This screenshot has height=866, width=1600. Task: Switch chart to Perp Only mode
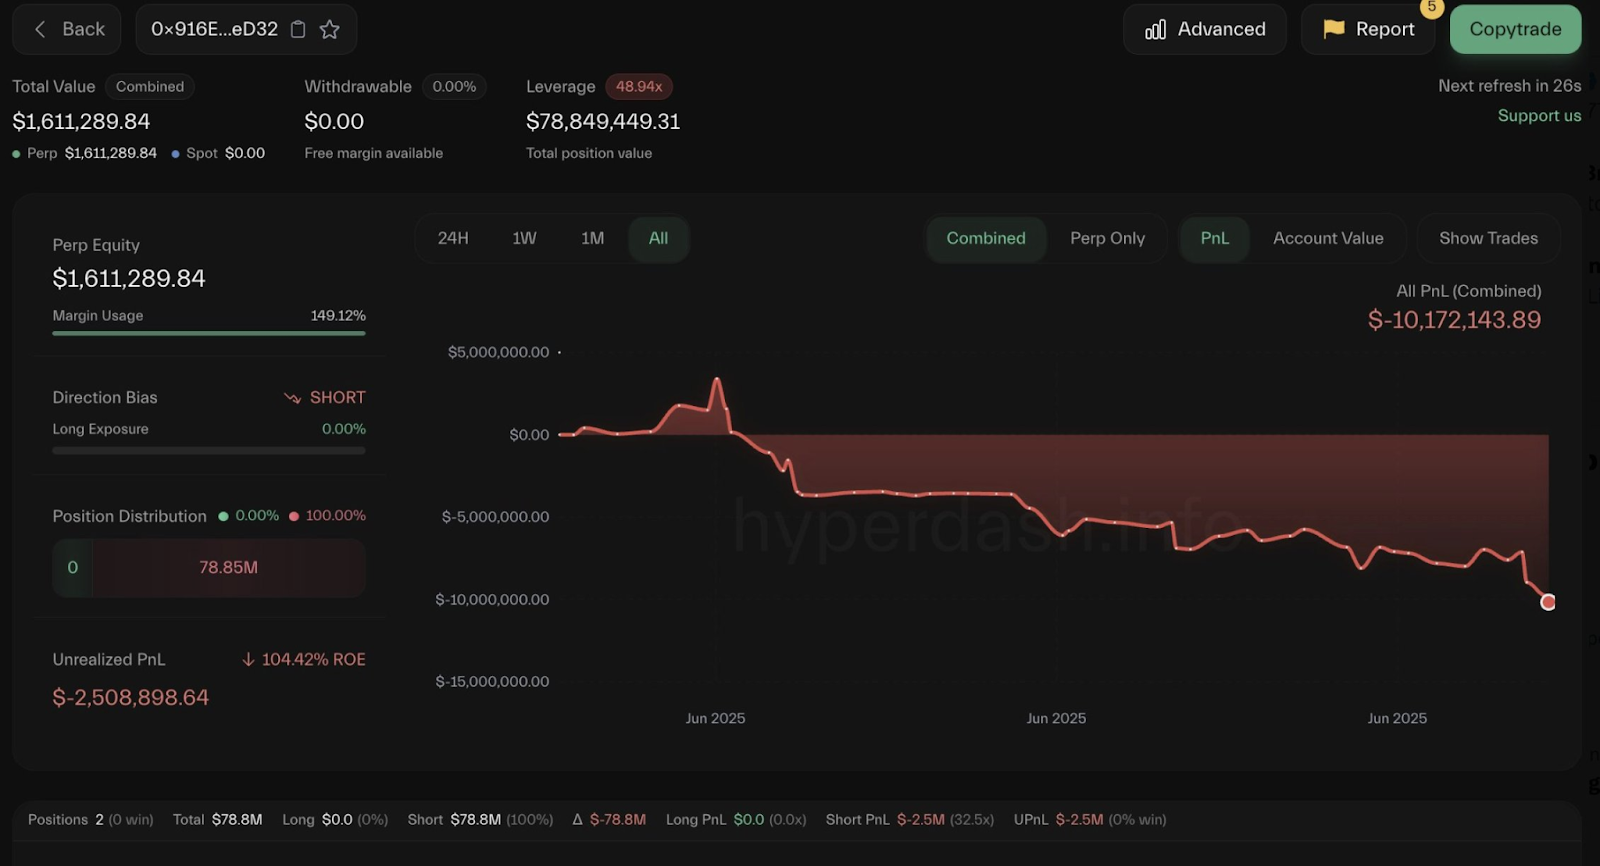1107,238
